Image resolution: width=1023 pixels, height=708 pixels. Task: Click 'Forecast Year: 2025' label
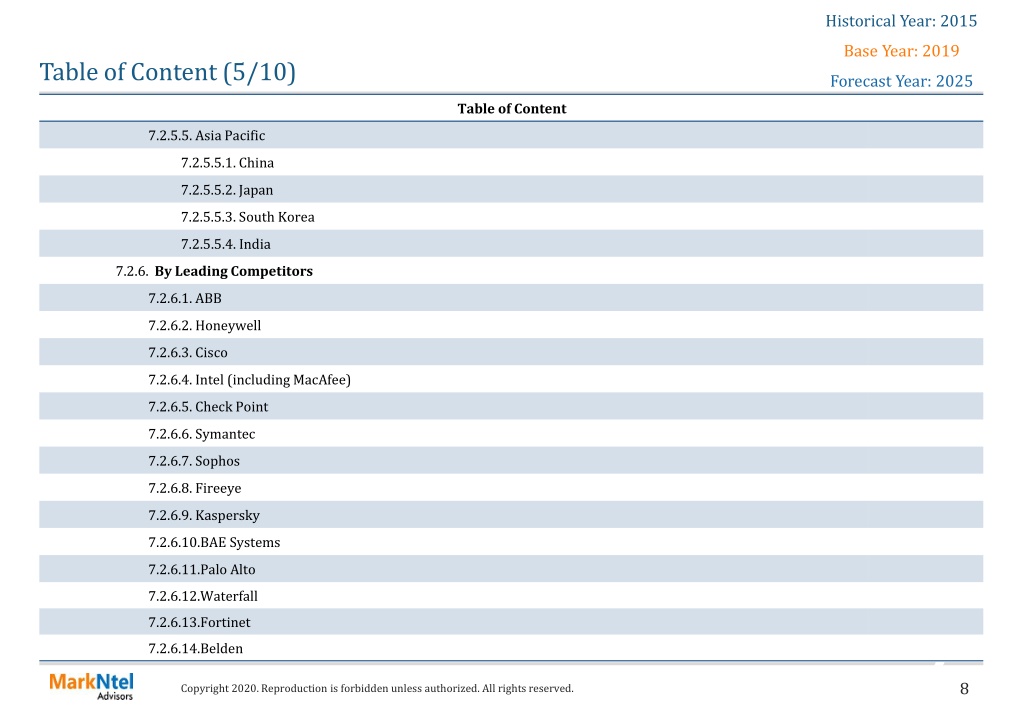[x=901, y=81]
